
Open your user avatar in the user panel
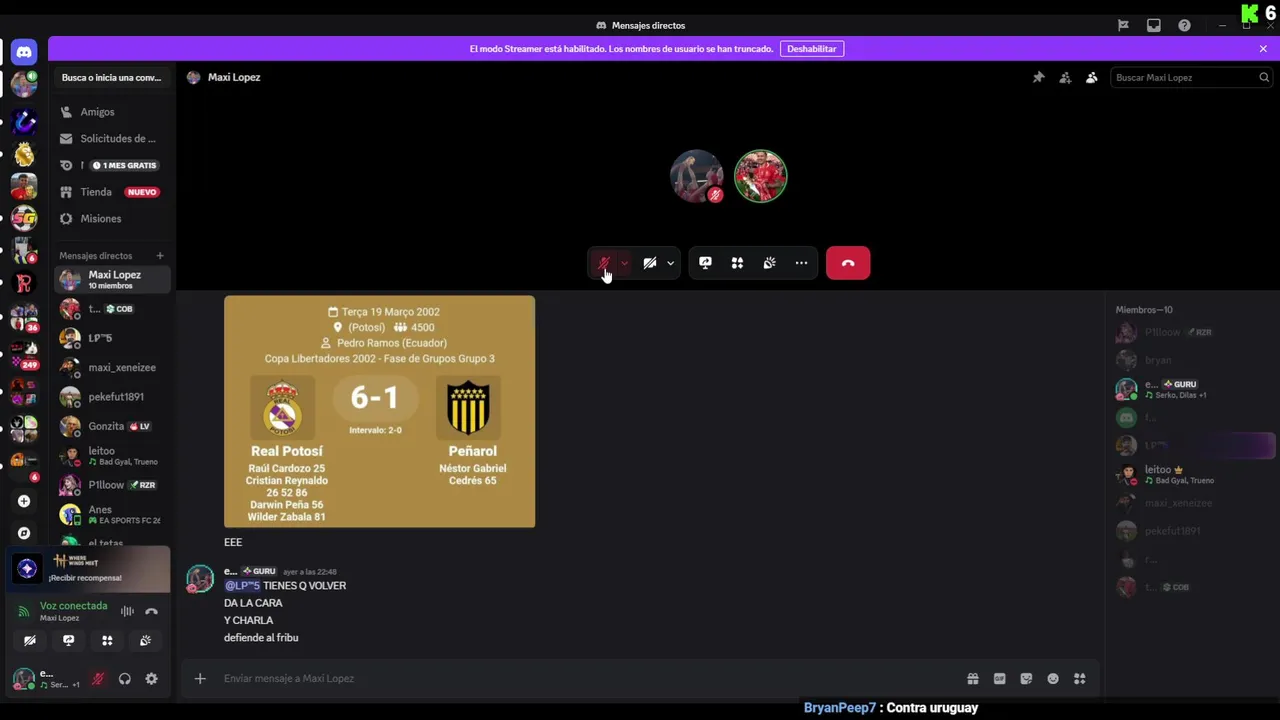click(x=23, y=679)
